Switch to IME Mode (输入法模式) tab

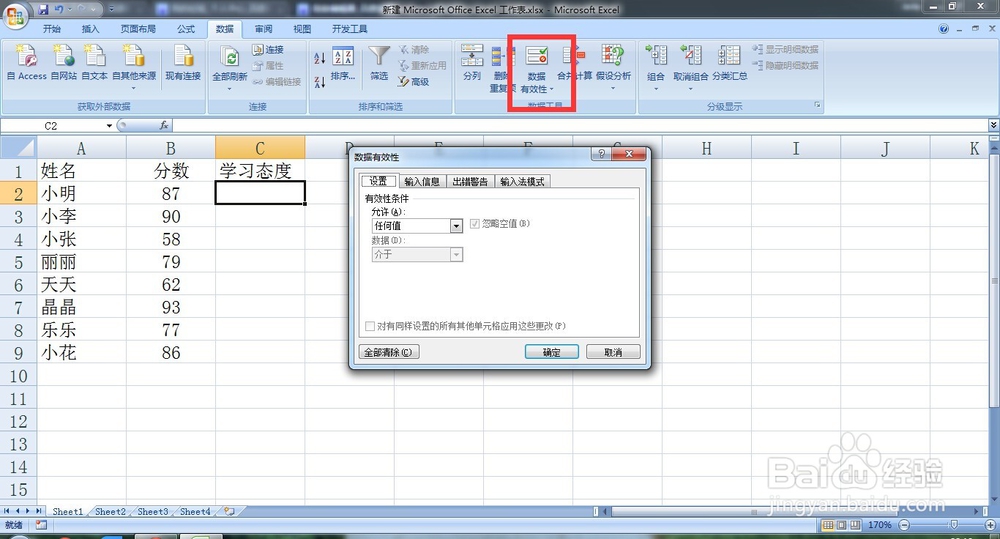(x=522, y=181)
